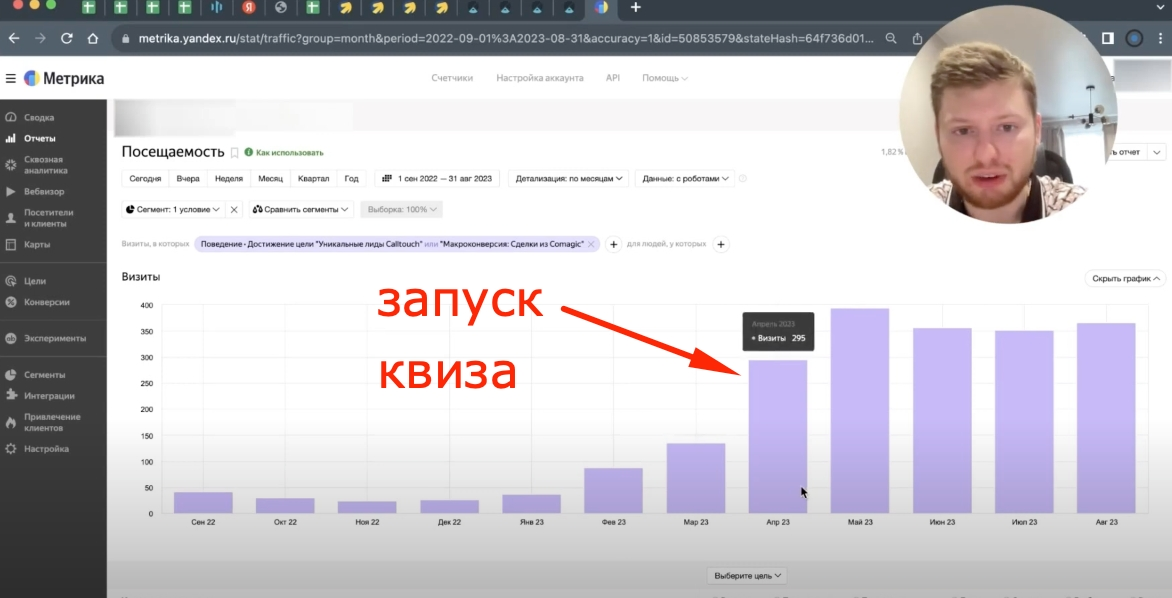Viewport: 1172px width, 598px height.
Task: Go back in the browser
Action: [x=14, y=38]
